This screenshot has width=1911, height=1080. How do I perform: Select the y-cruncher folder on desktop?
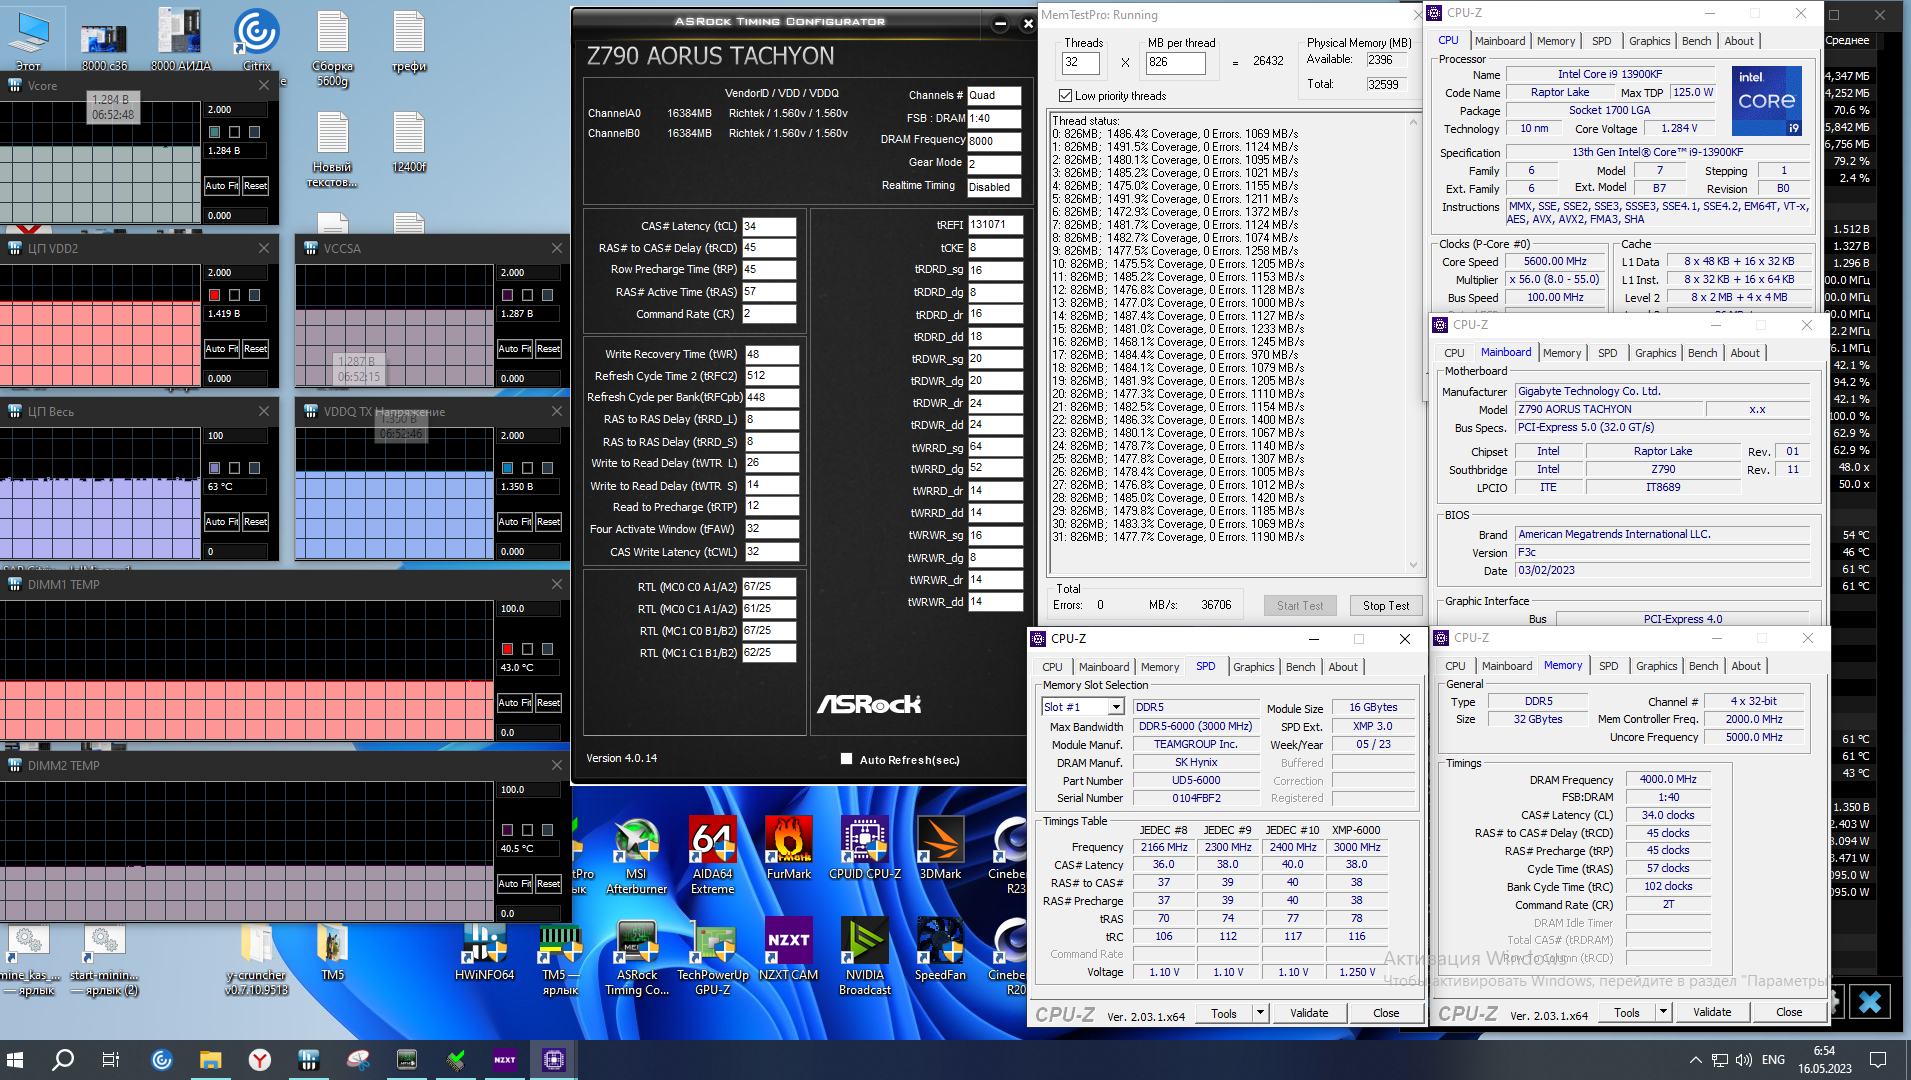[257, 959]
